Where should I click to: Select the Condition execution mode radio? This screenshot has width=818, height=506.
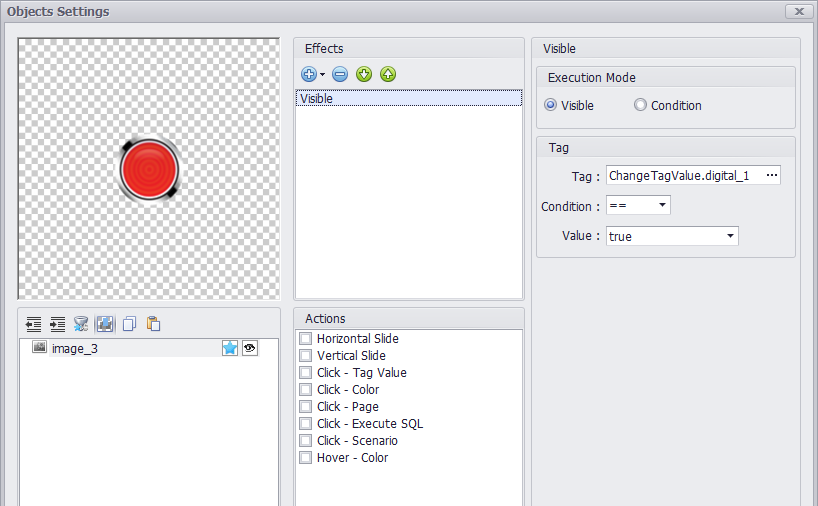[640, 105]
